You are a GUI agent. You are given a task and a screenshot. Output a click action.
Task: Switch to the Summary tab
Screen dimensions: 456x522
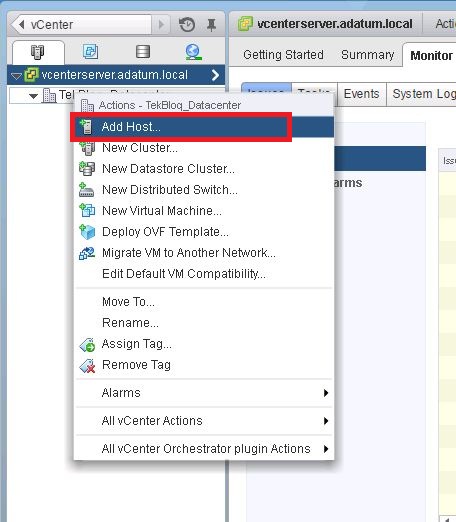367,55
